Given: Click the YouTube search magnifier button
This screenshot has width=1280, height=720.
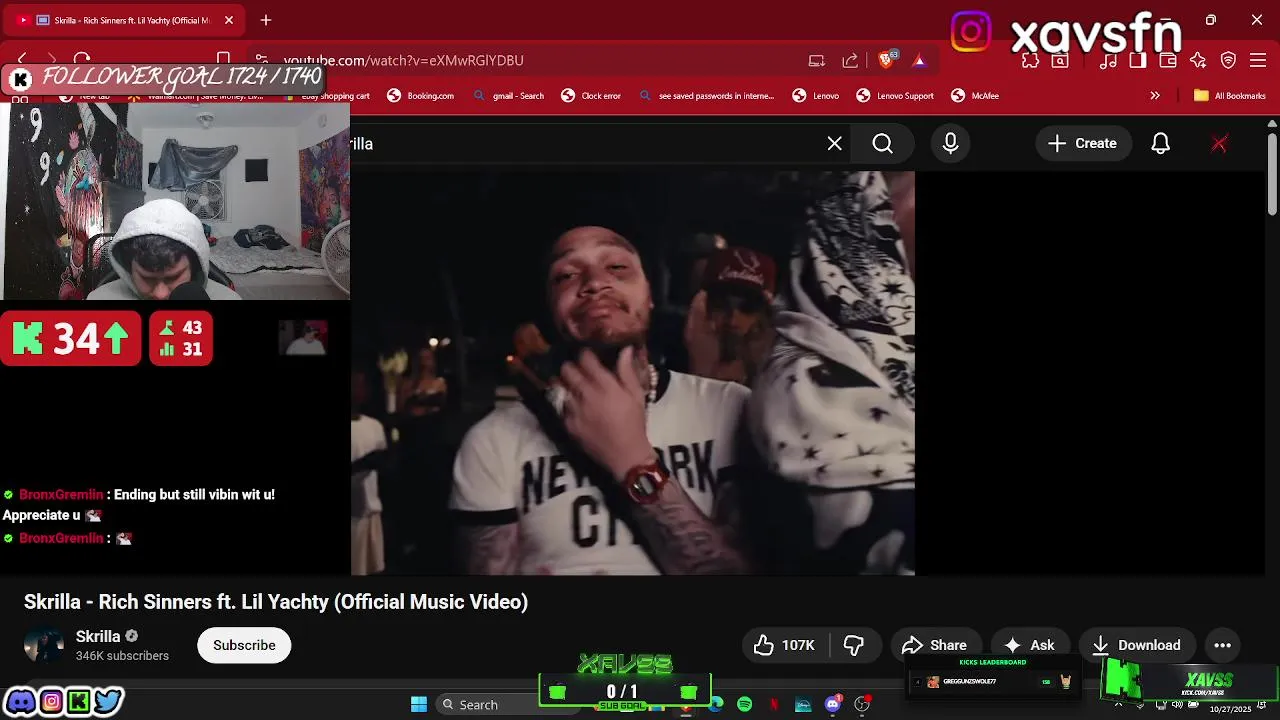Looking at the screenshot, I should coord(883,143).
